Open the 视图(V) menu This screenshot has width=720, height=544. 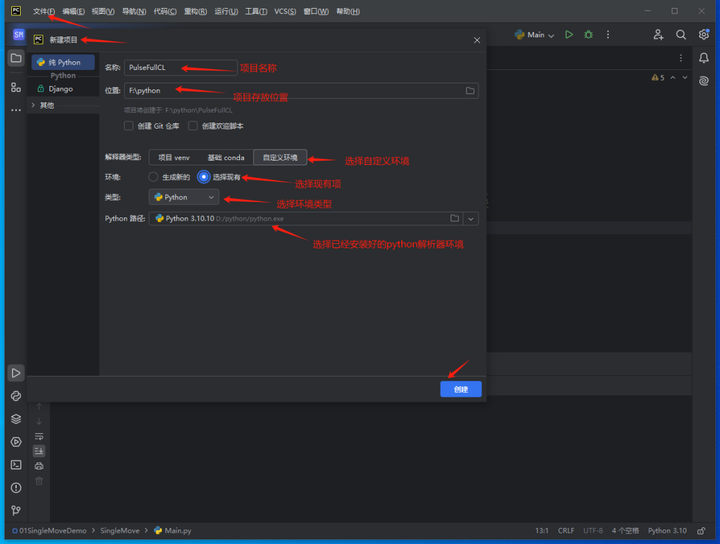pos(103,11)
